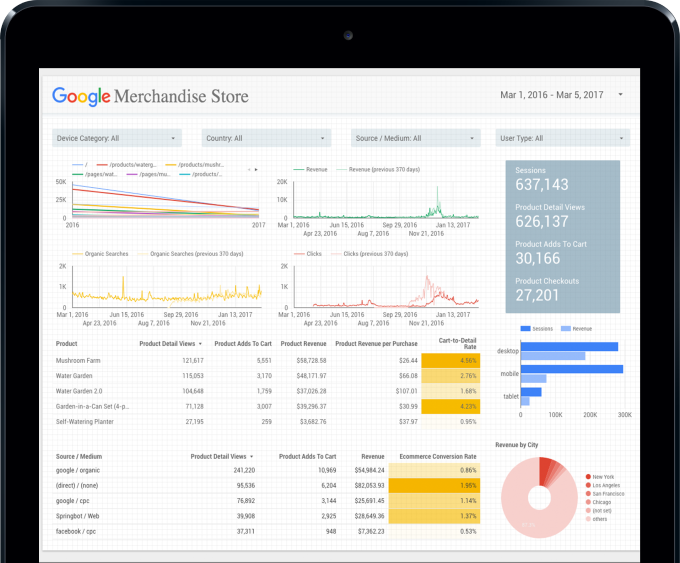
Task: Go to next legend page arrow
Action: [256, 170]
